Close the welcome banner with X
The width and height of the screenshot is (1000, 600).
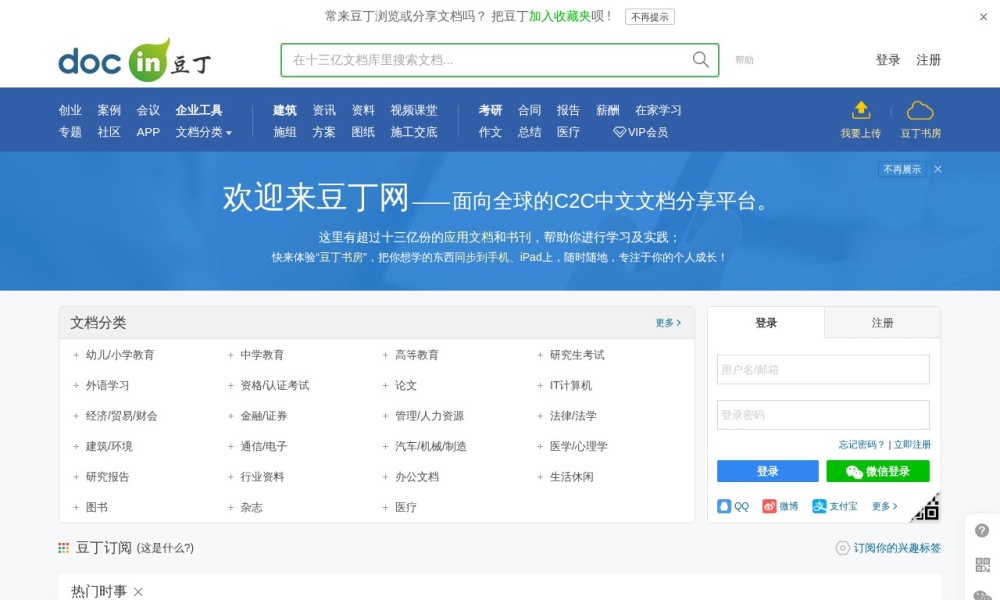tap(938, 169)
